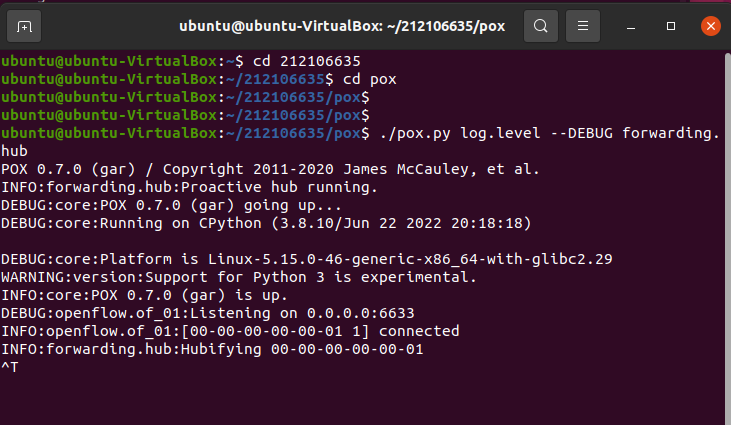Click the 'Proactive hub running' log line

[190, 186]
